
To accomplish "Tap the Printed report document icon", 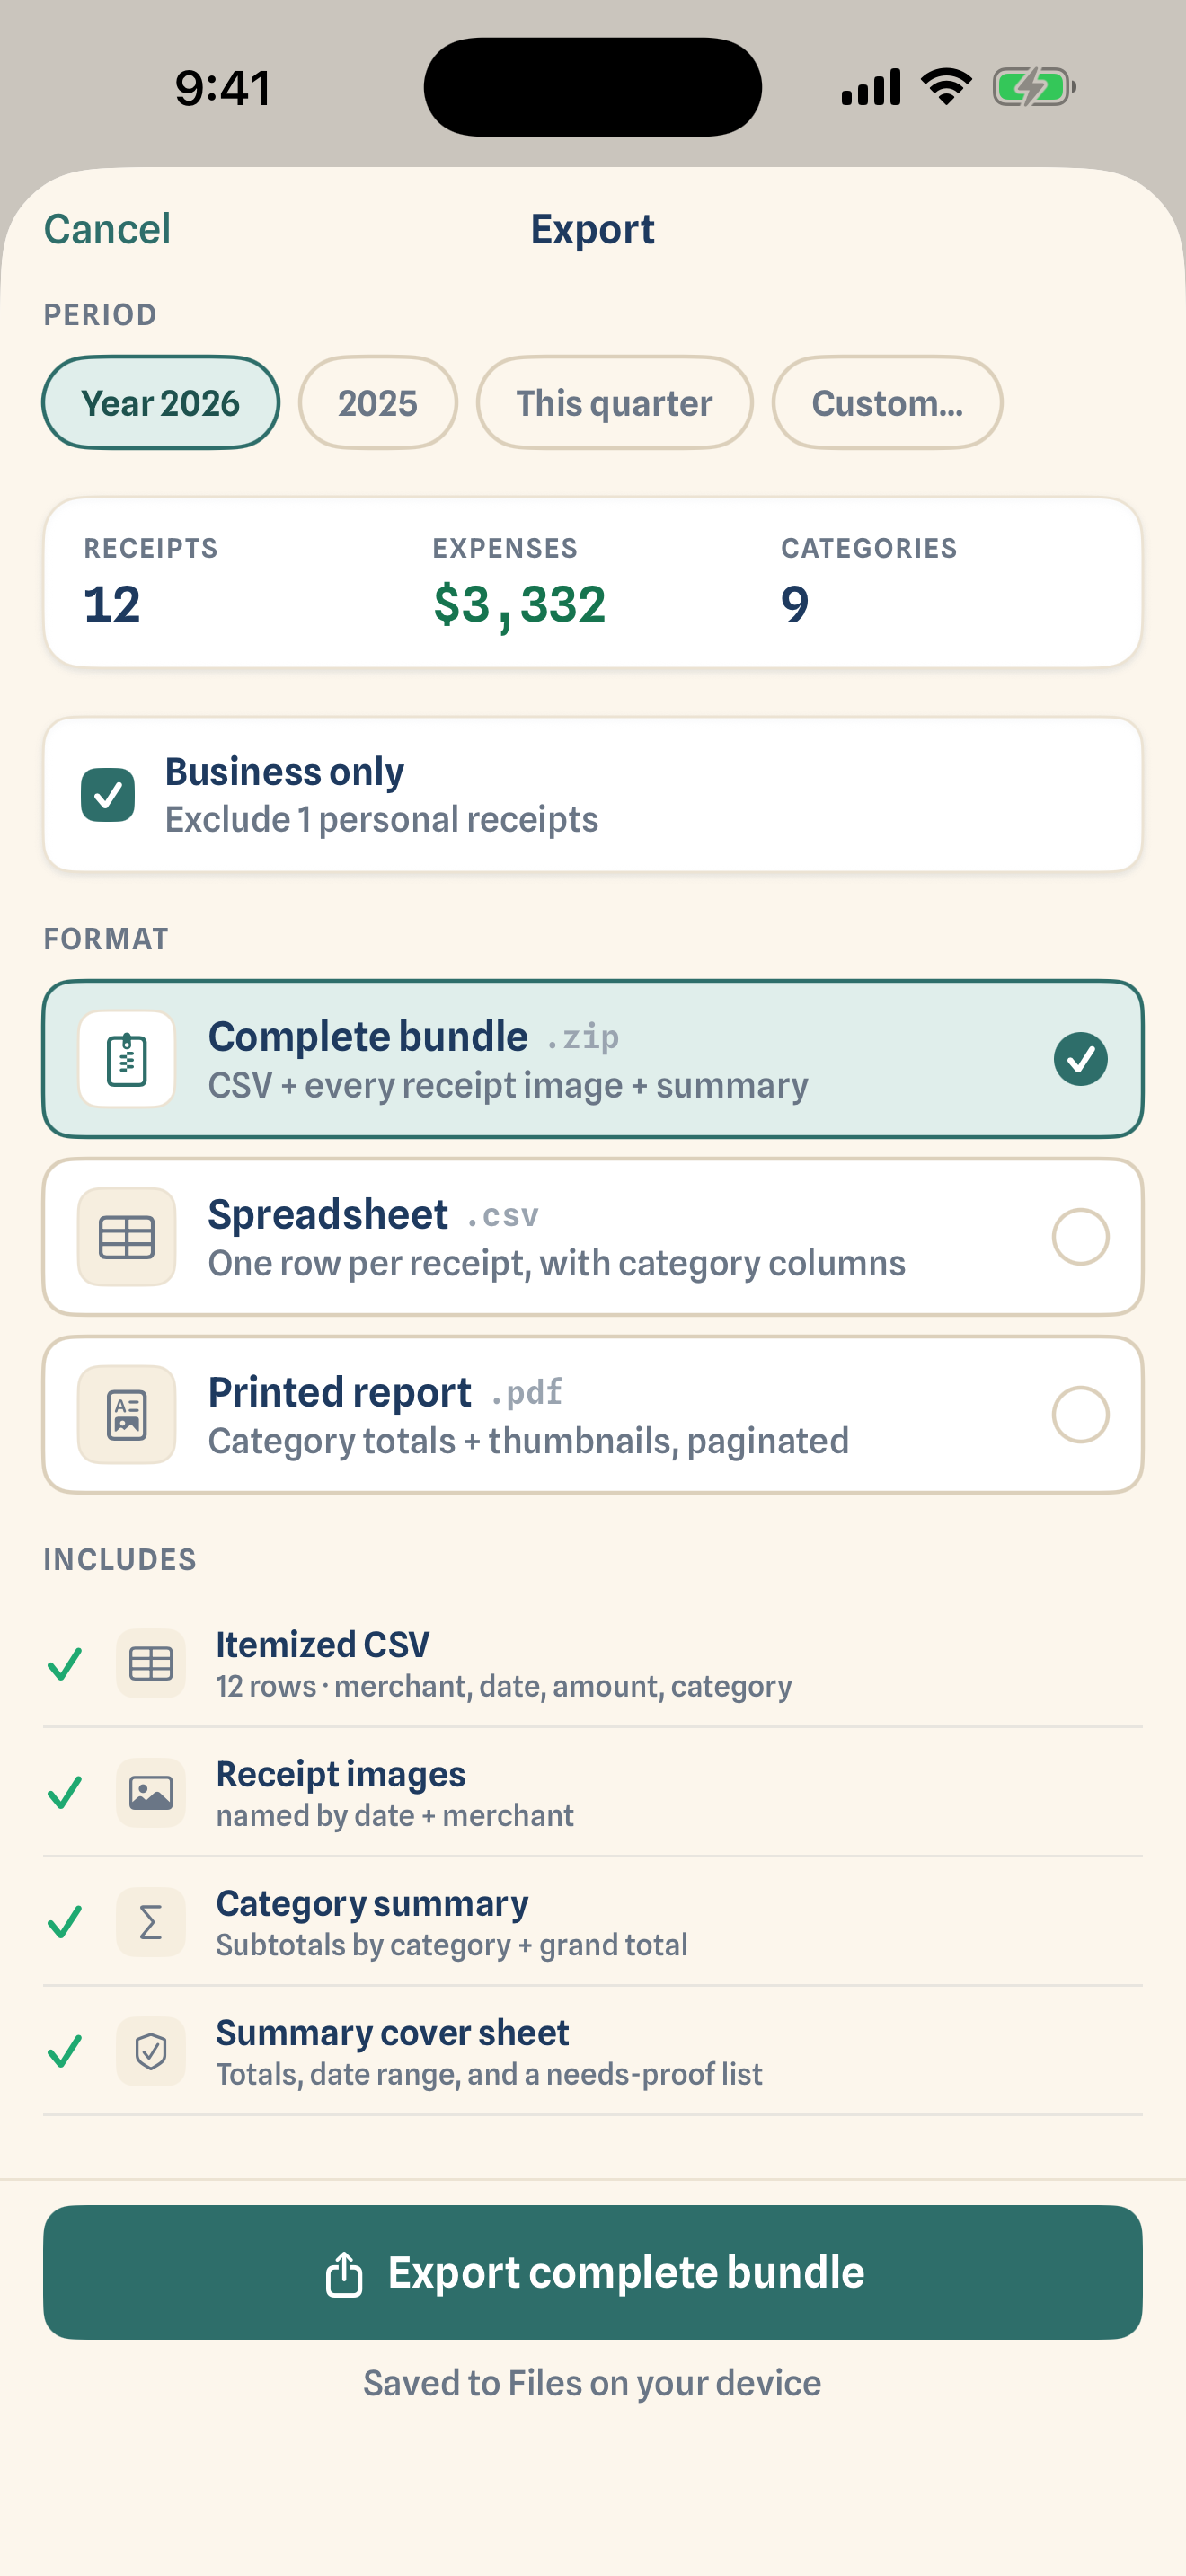I will click(127, 1415).
